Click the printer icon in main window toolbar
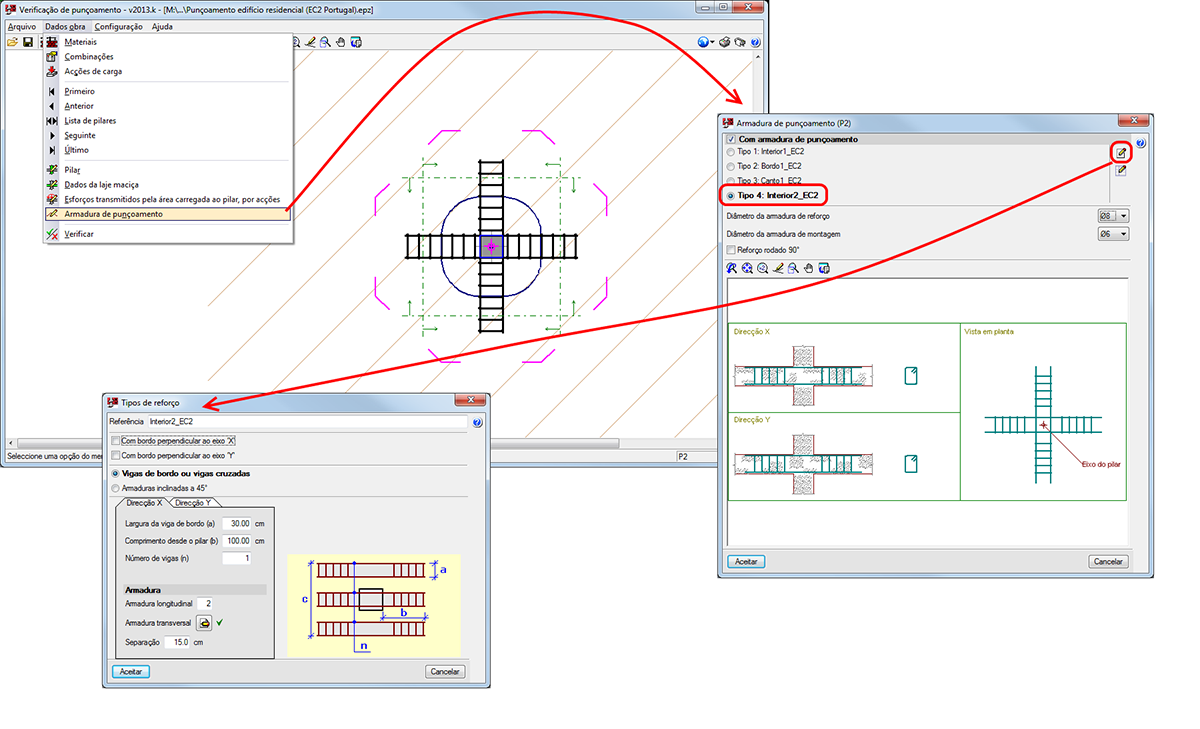The height and width of the screenshot is (729, 1200). pyautogui.click(x=725, y=43)
